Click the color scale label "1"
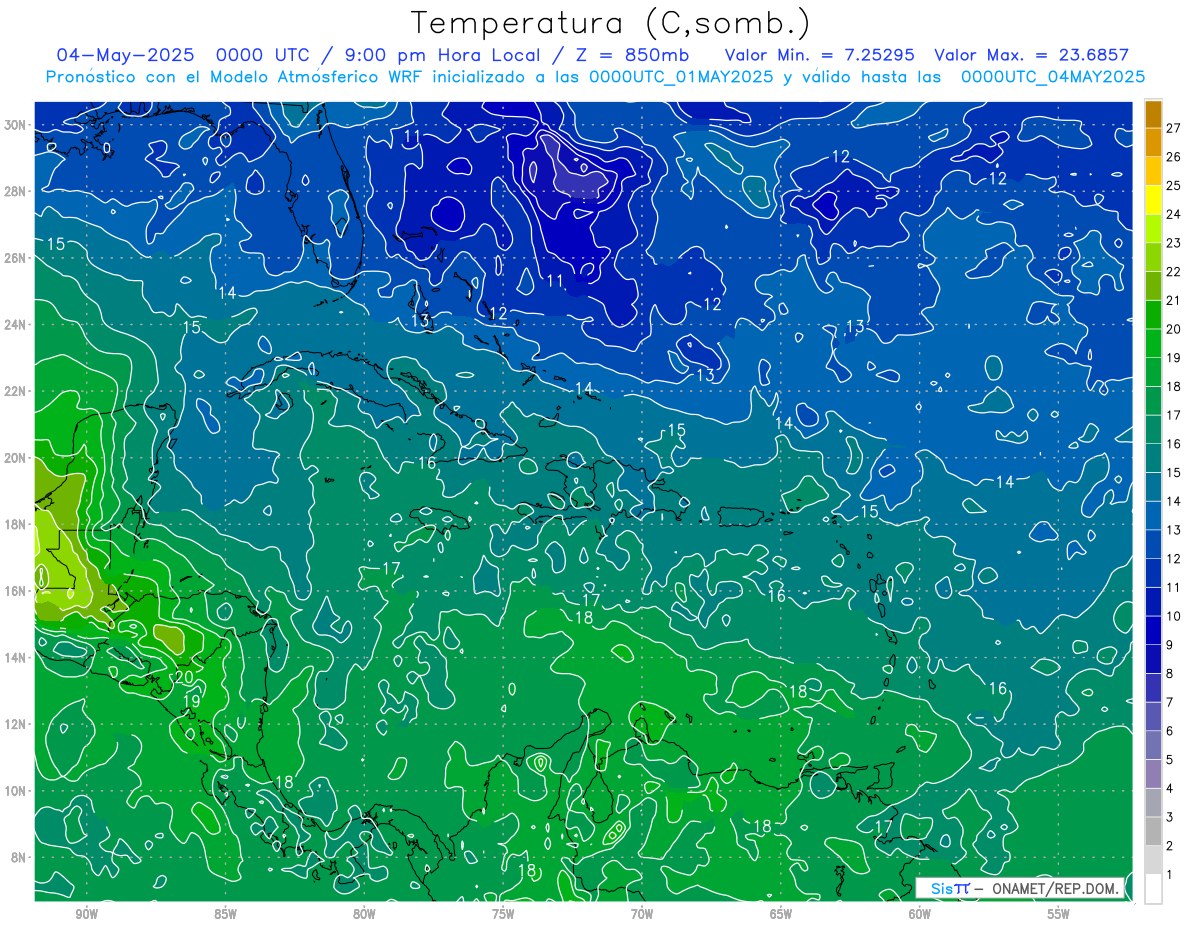Screen dimensions: 1200x927 pyautogui.click(x=1170, y=875)
